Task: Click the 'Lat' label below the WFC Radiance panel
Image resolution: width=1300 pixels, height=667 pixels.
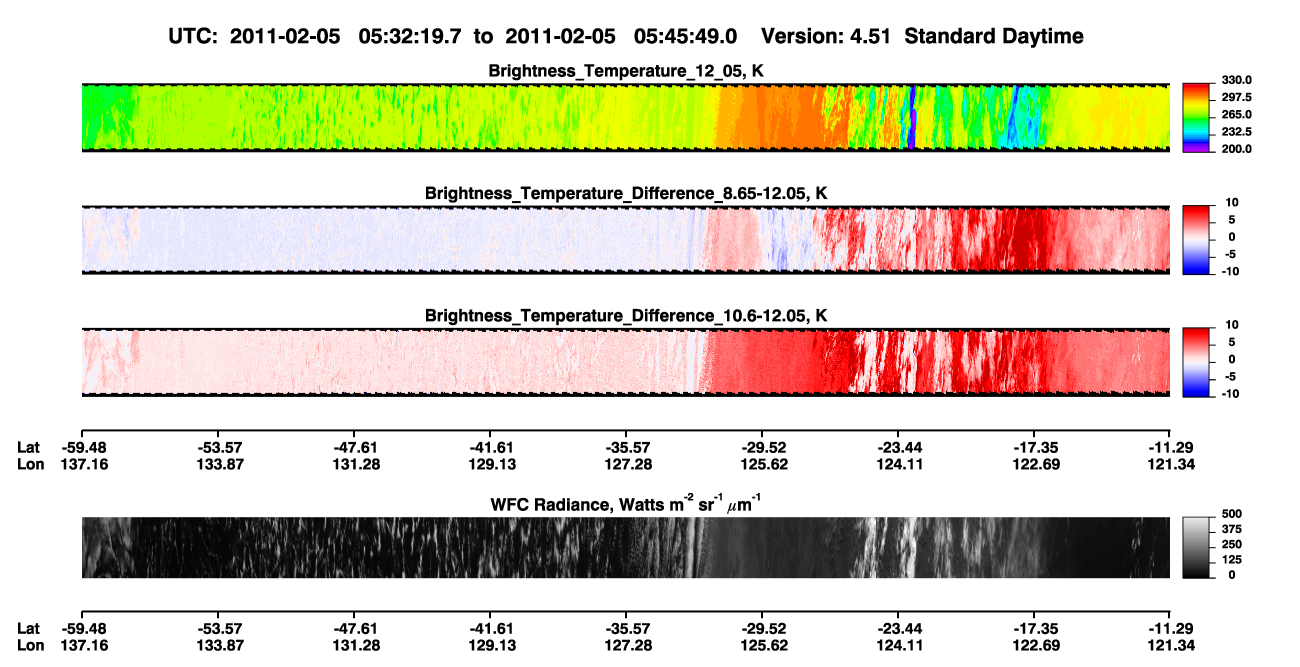Action: (x=29, y=628)
